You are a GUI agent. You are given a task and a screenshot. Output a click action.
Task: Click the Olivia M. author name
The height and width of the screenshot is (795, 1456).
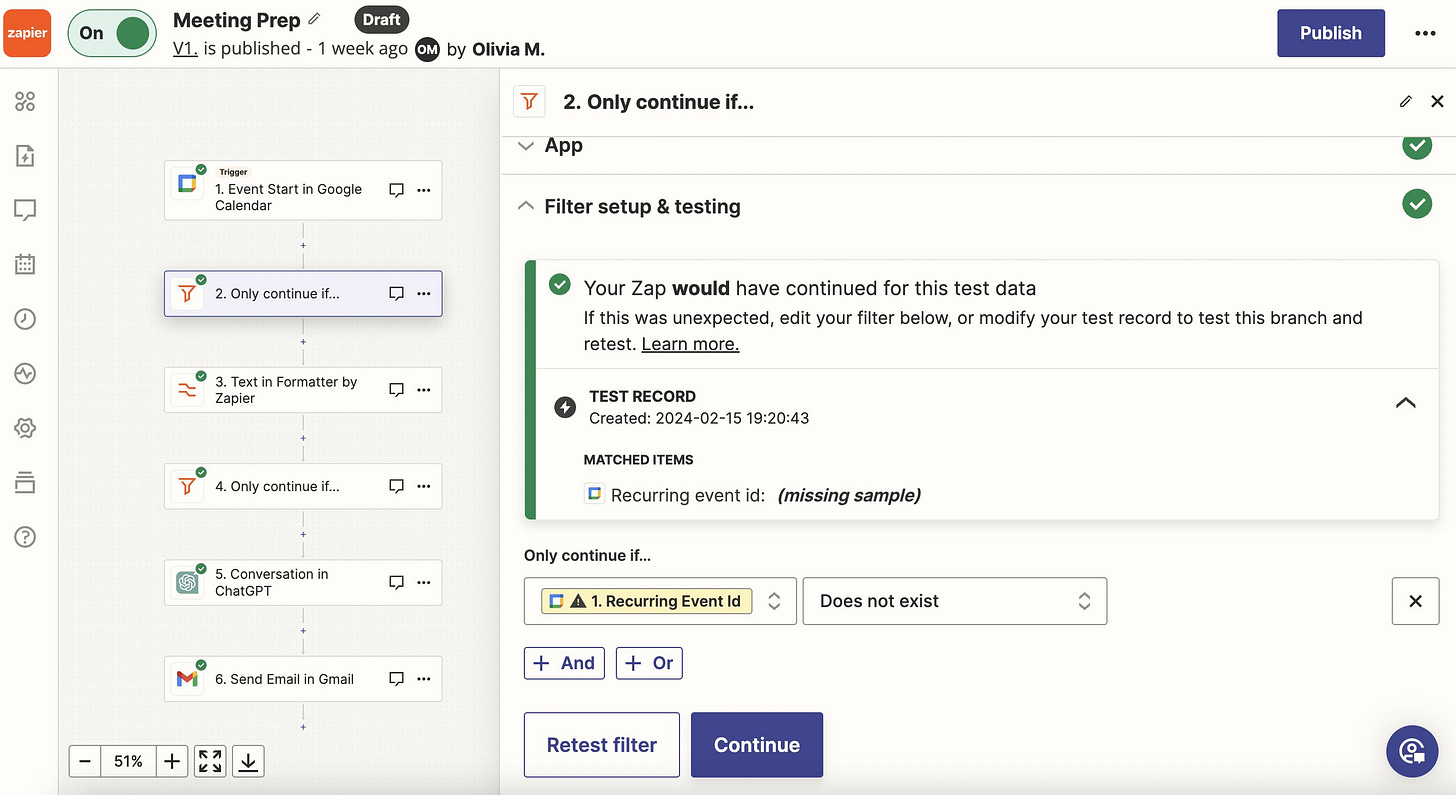point(508,49)
